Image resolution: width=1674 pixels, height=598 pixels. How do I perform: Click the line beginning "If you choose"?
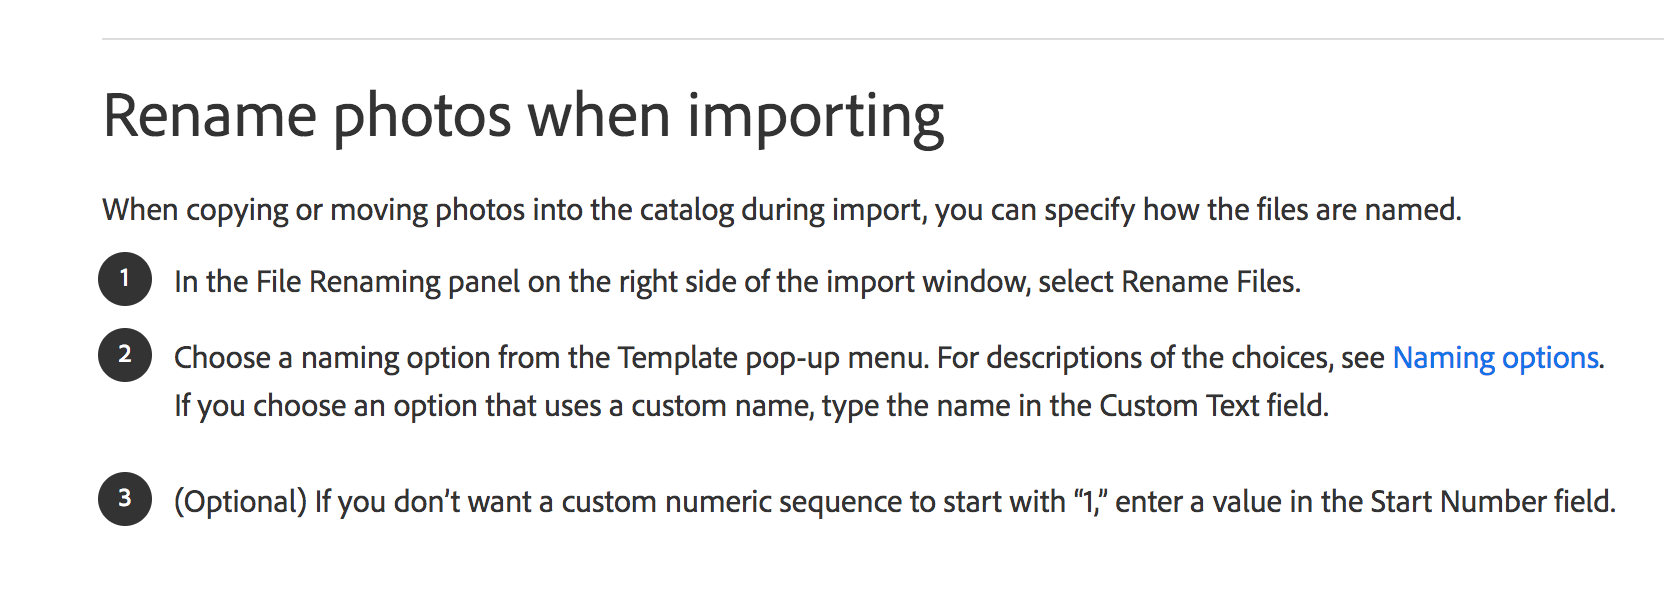point(750,406)
